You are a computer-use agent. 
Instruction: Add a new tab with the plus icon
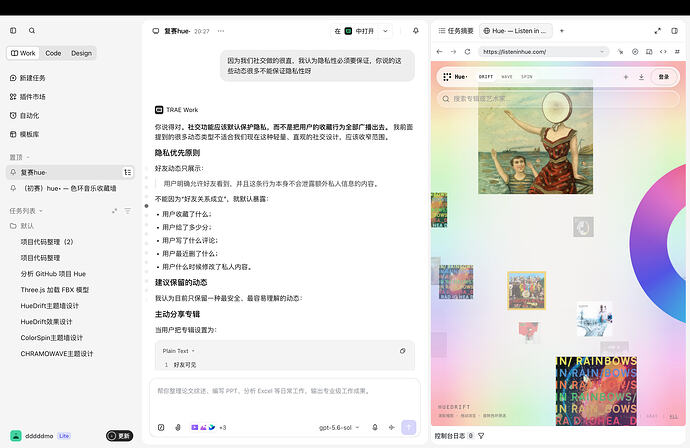pos(562,31)
